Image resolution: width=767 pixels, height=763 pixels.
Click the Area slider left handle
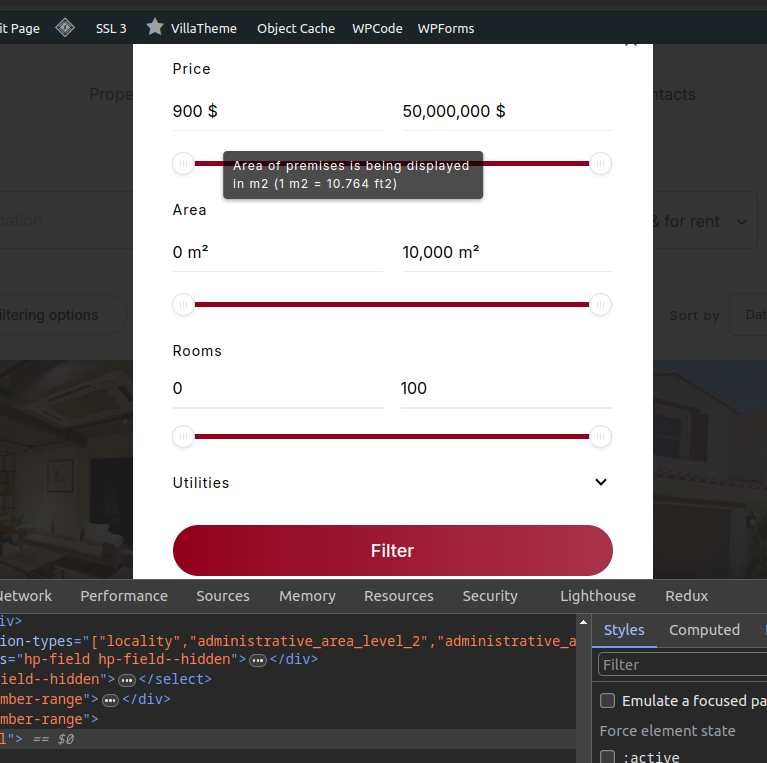tap(184, 305)
